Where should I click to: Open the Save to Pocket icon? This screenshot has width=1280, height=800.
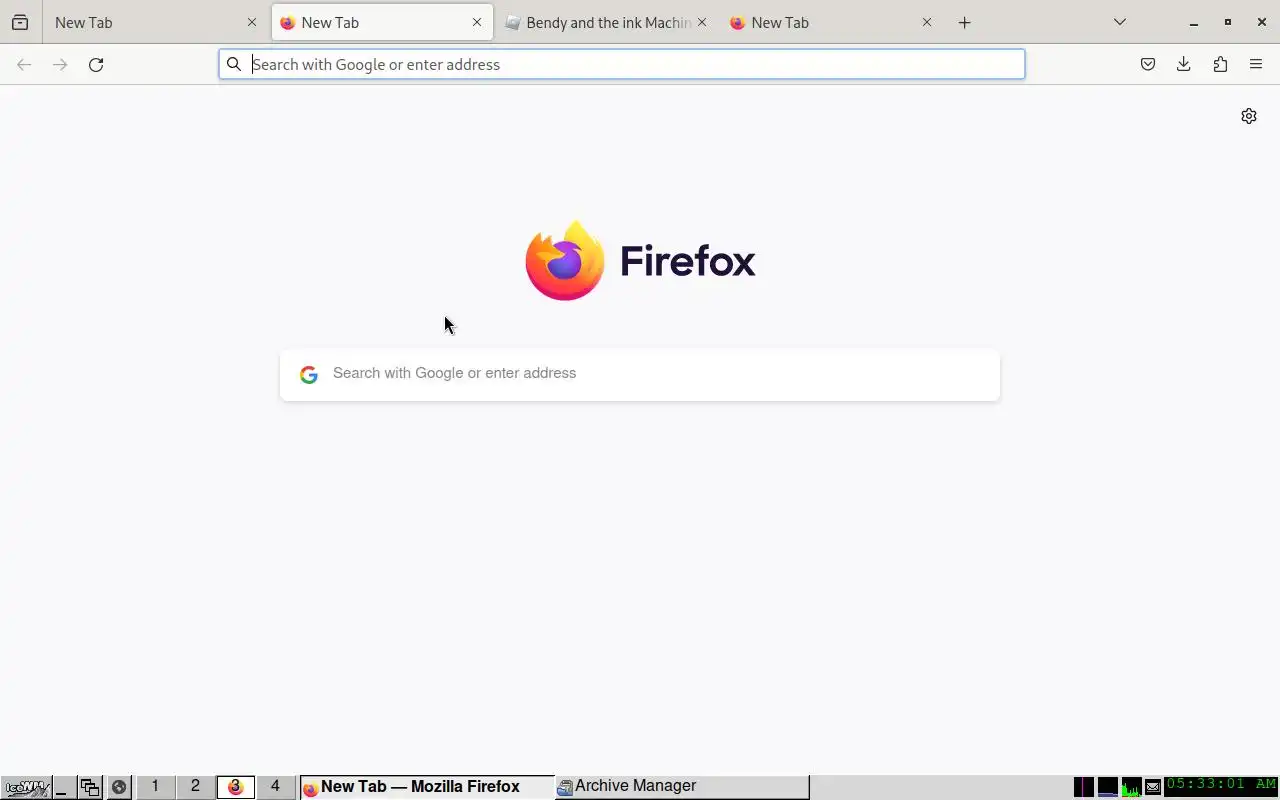point(1148,64)
